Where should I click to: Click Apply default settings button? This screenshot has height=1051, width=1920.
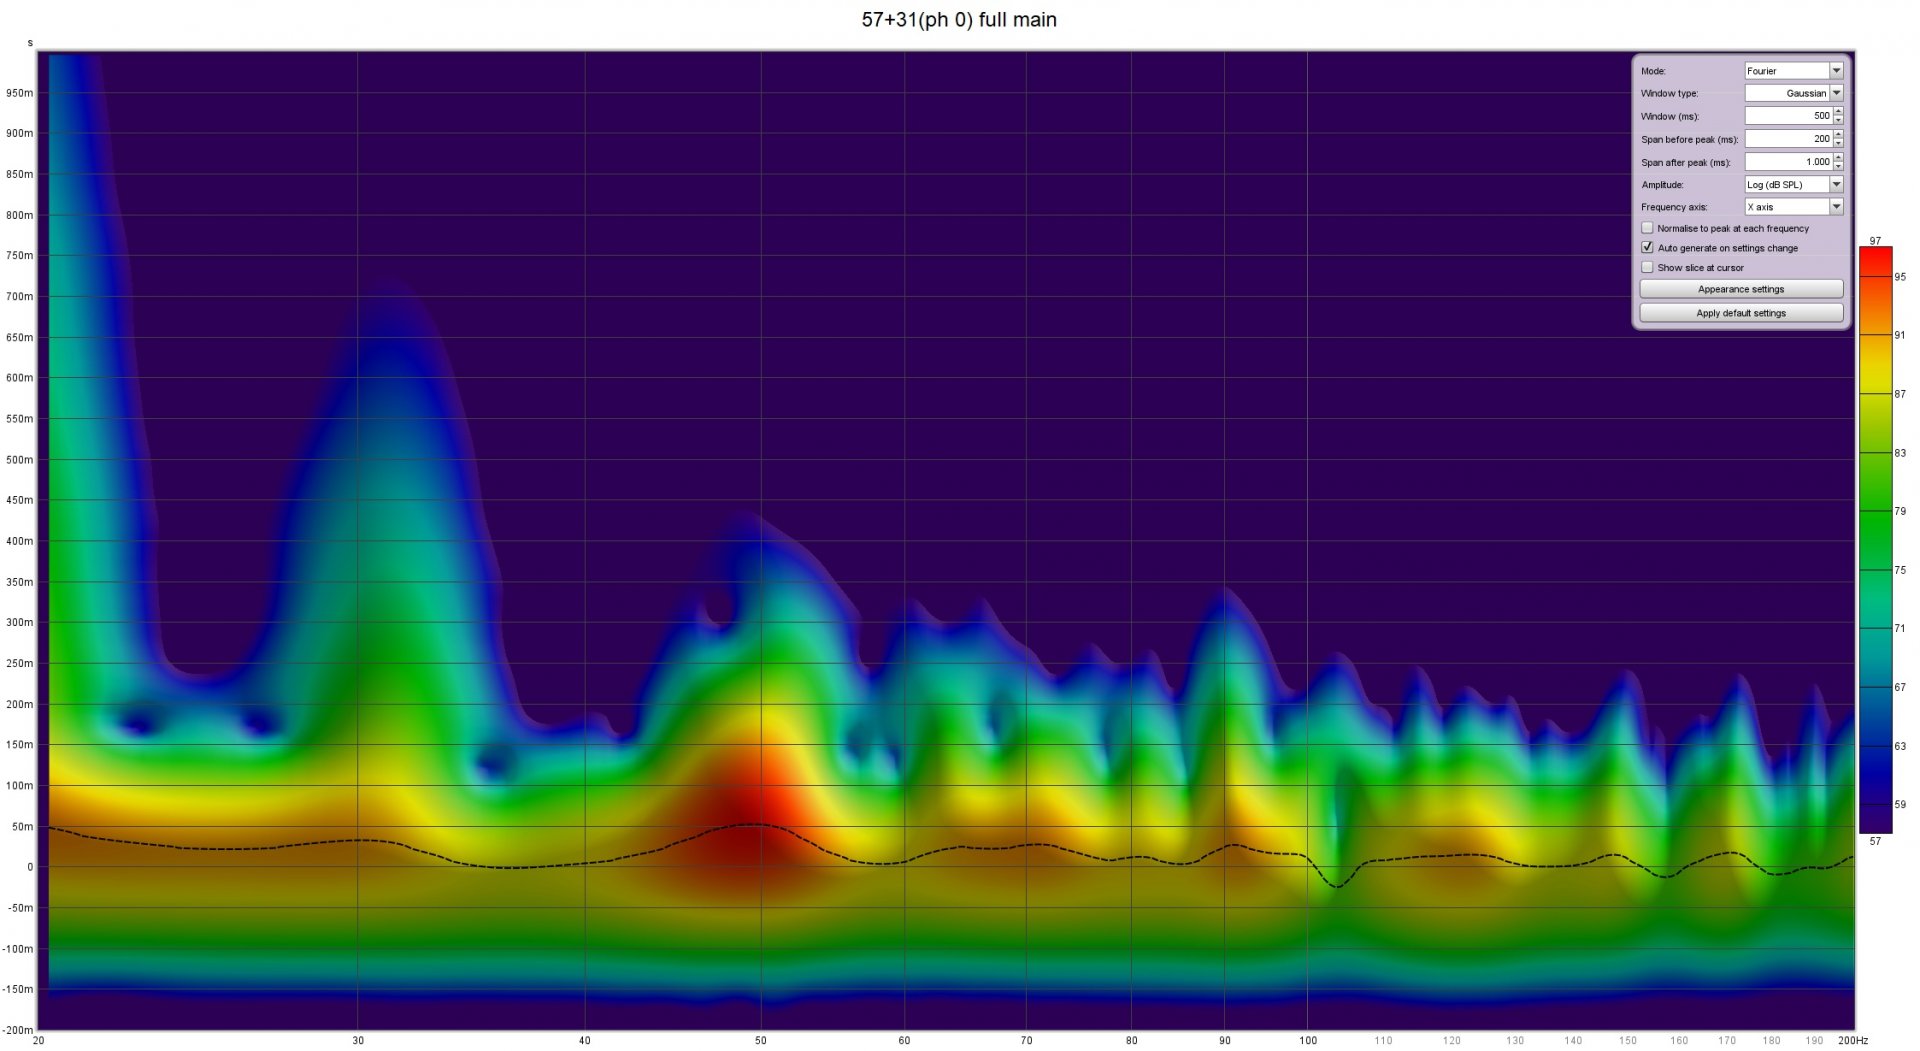tap(1741, 313)
